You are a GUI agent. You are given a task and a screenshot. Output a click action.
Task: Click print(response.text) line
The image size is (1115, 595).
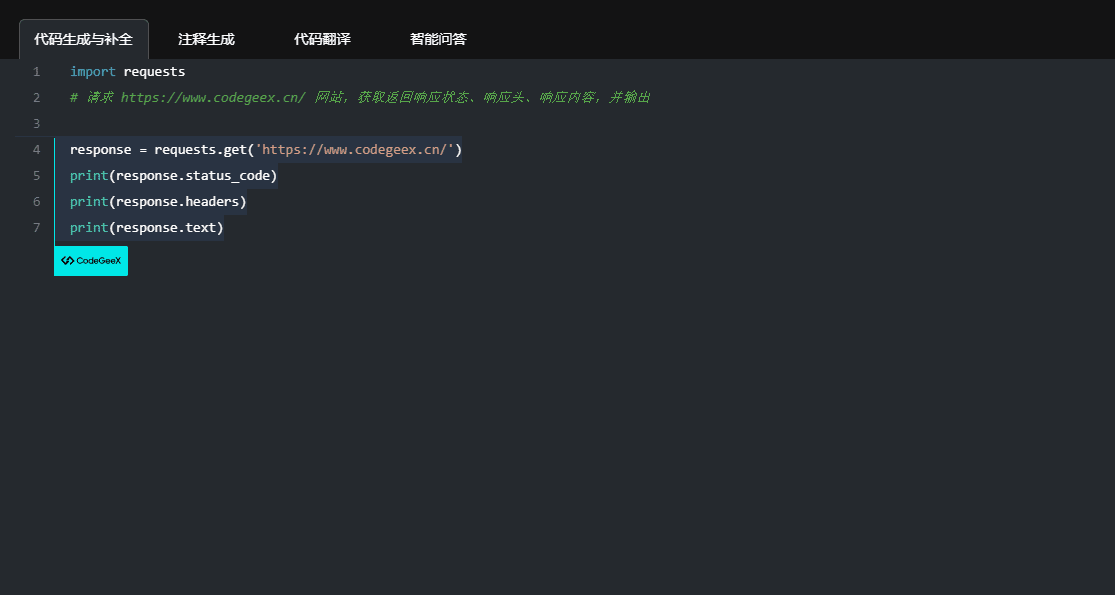[x=146, y=227]
